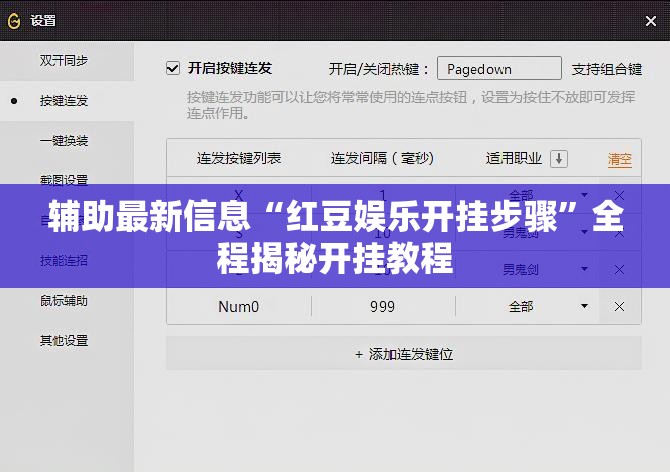Screen dimensions: 670x472
Task: Select the 按键连发 sidebar tab
Action: 64,101
